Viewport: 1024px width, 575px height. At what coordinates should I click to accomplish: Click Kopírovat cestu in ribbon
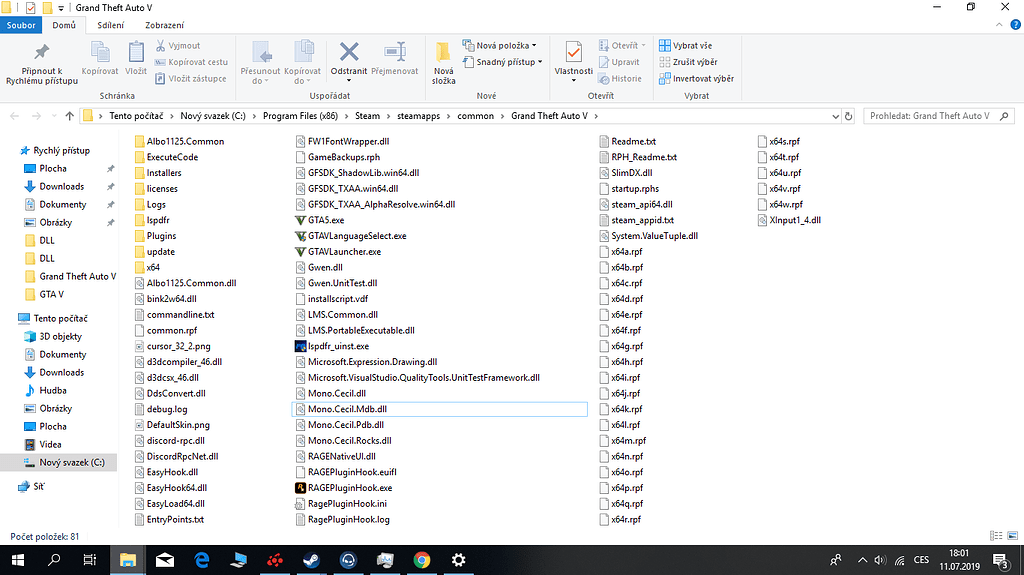191,62
